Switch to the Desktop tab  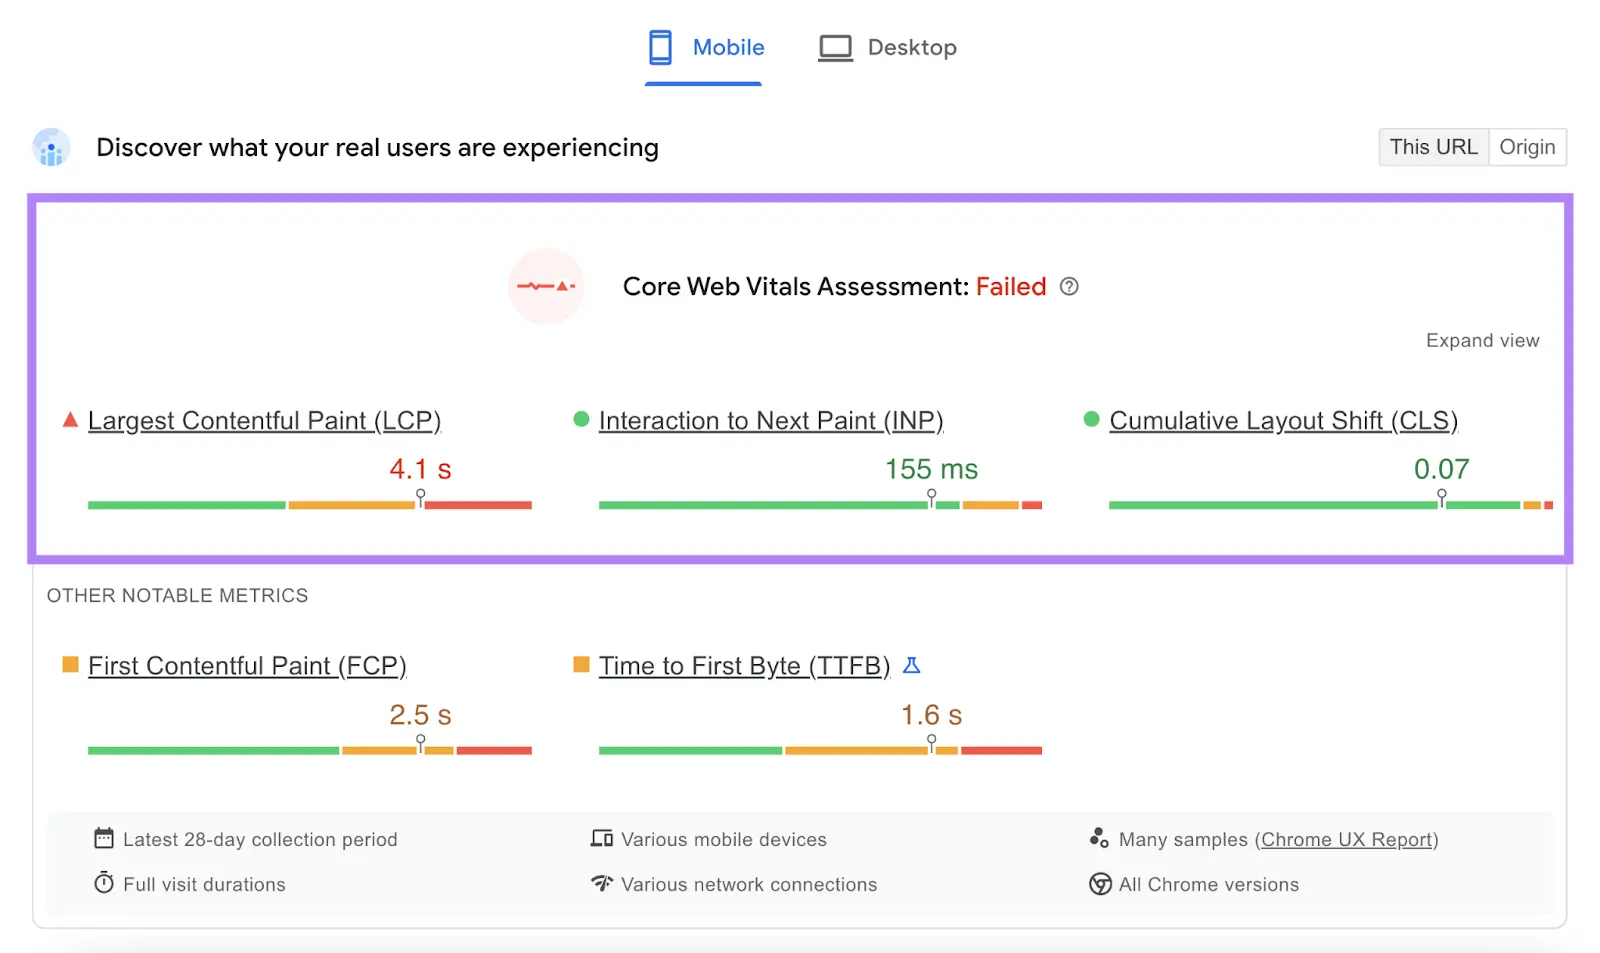point(886,46)
